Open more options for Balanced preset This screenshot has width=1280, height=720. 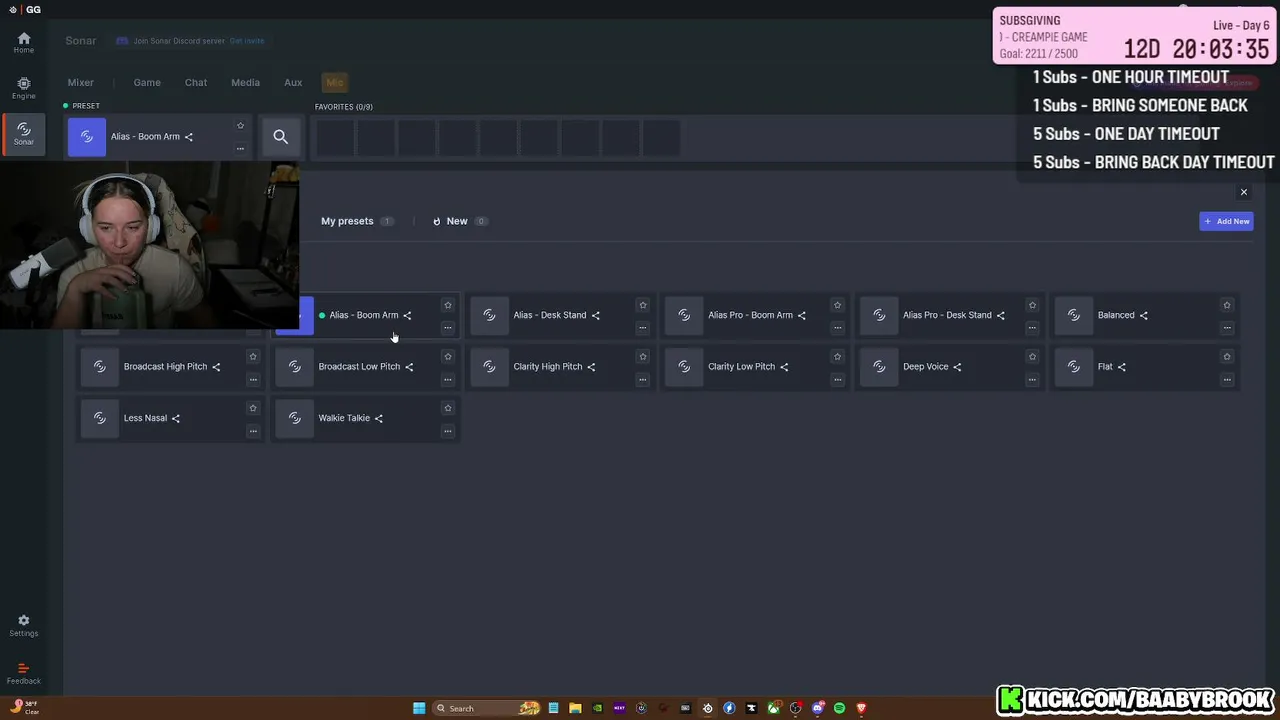coord(1227,328)
